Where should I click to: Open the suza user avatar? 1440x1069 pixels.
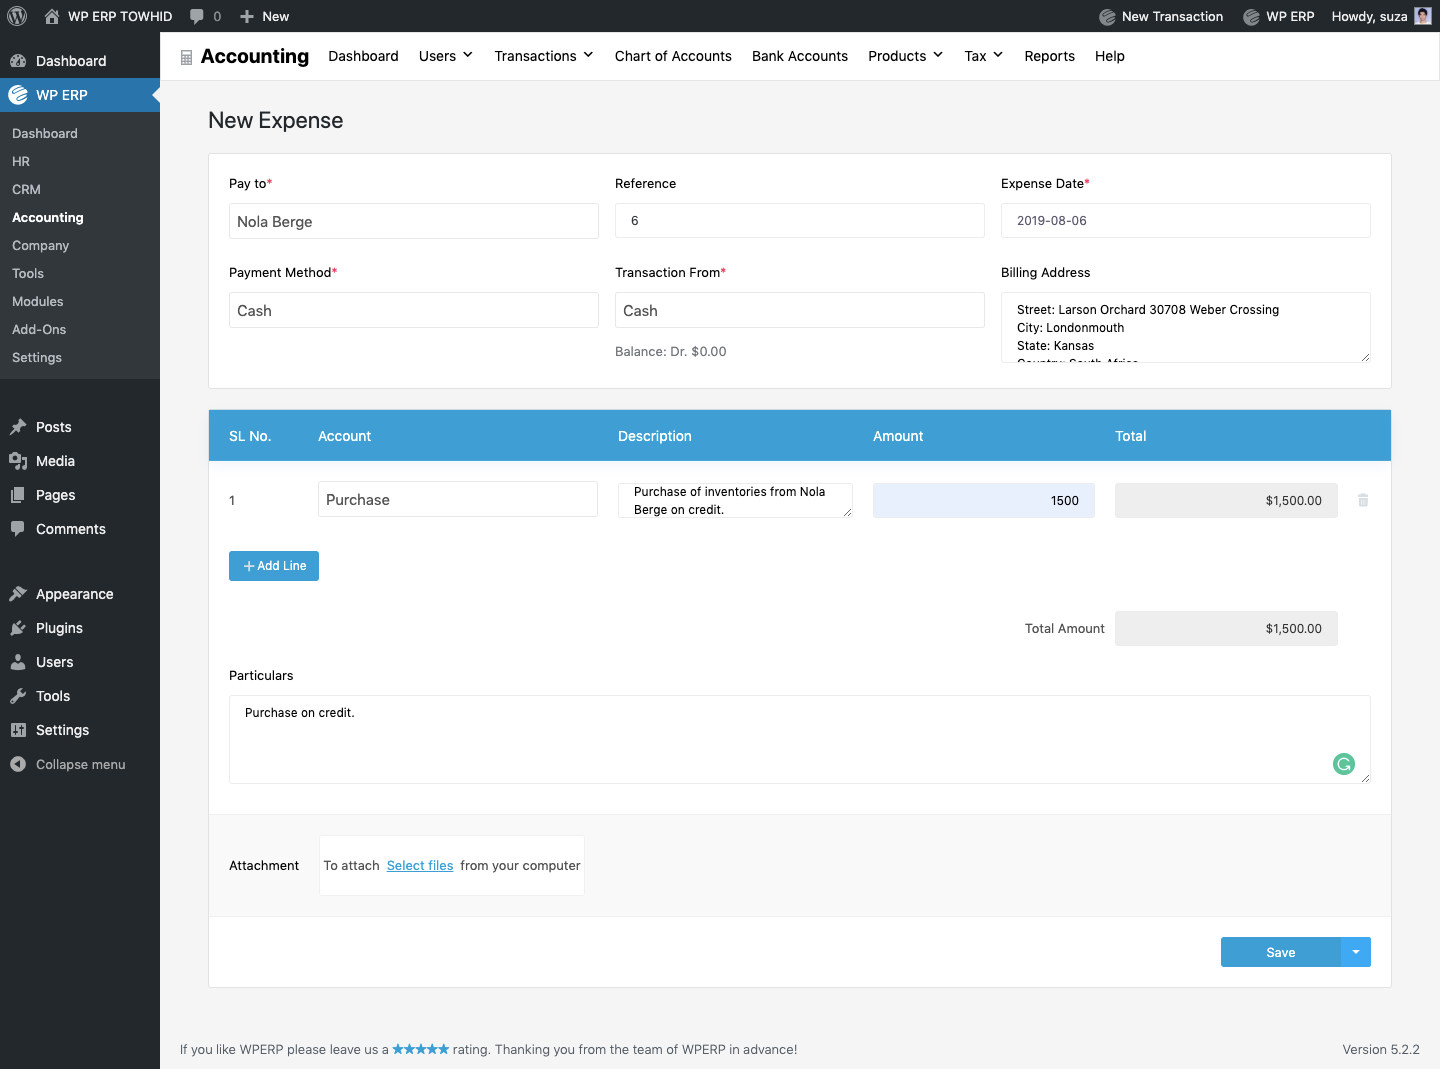click(x=1423, y=16)
